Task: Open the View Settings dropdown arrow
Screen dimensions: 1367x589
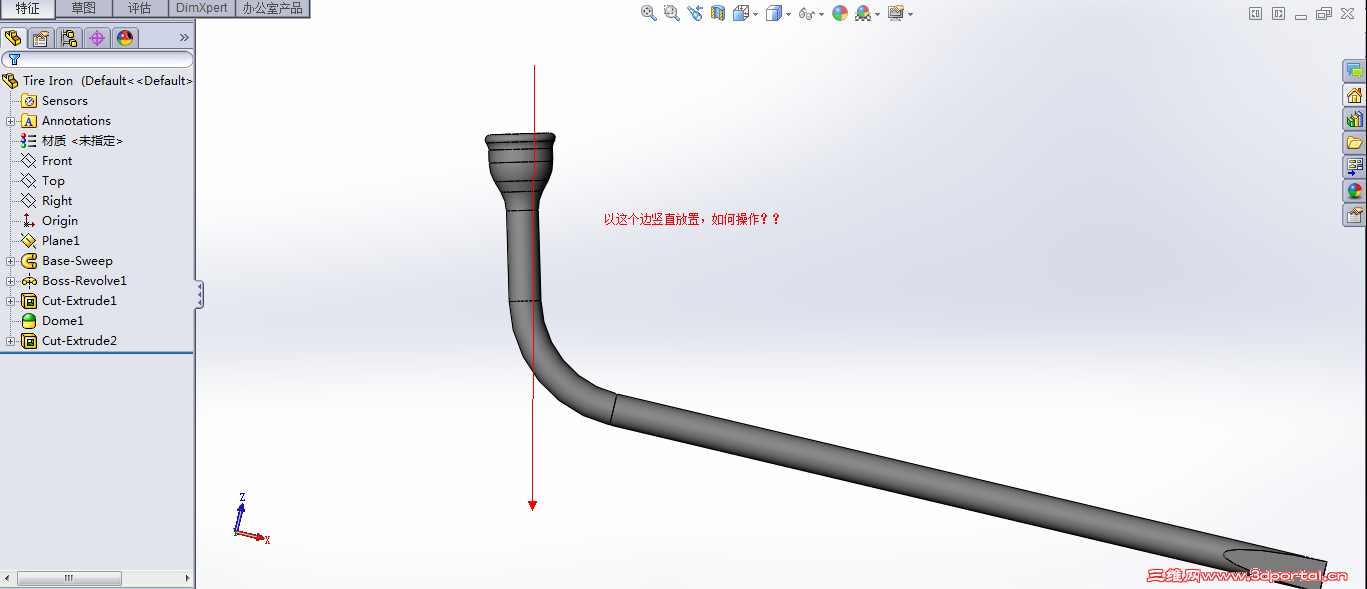Action: click(910, 14)
